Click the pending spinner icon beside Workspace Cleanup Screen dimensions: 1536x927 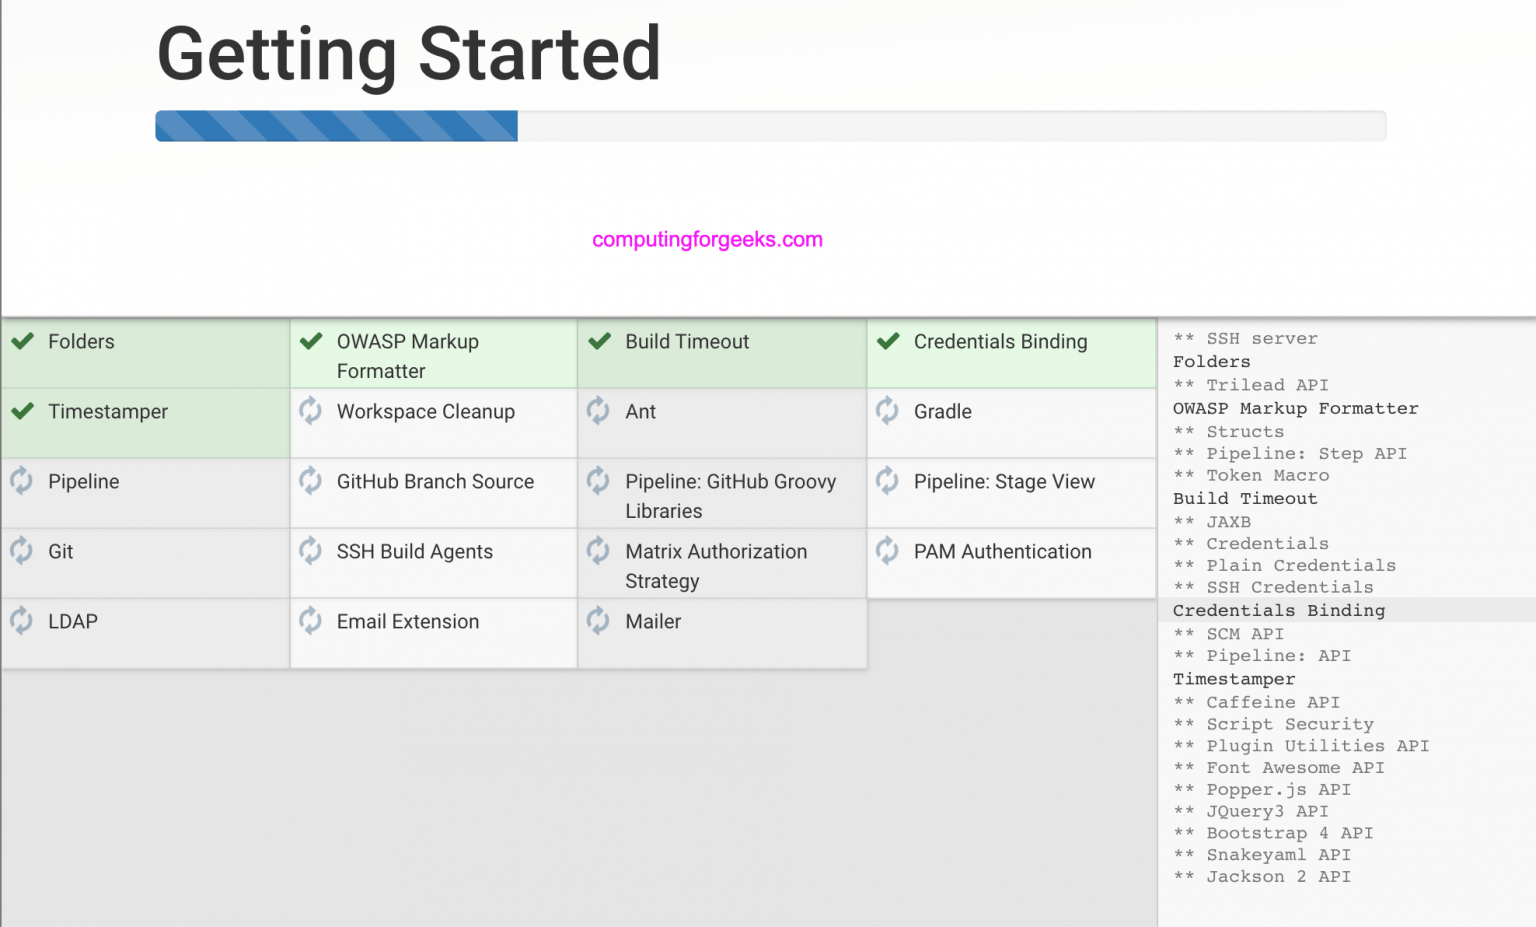coord(311,410)
